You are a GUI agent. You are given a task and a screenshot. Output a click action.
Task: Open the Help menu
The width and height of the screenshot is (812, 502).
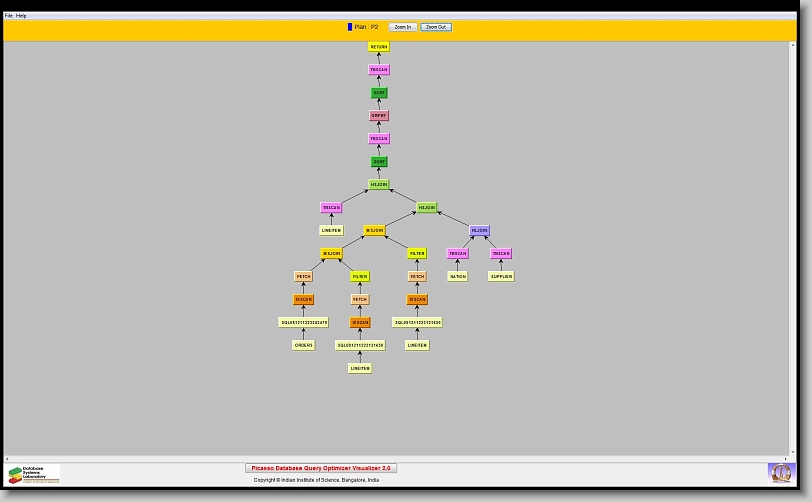[21, 16]
